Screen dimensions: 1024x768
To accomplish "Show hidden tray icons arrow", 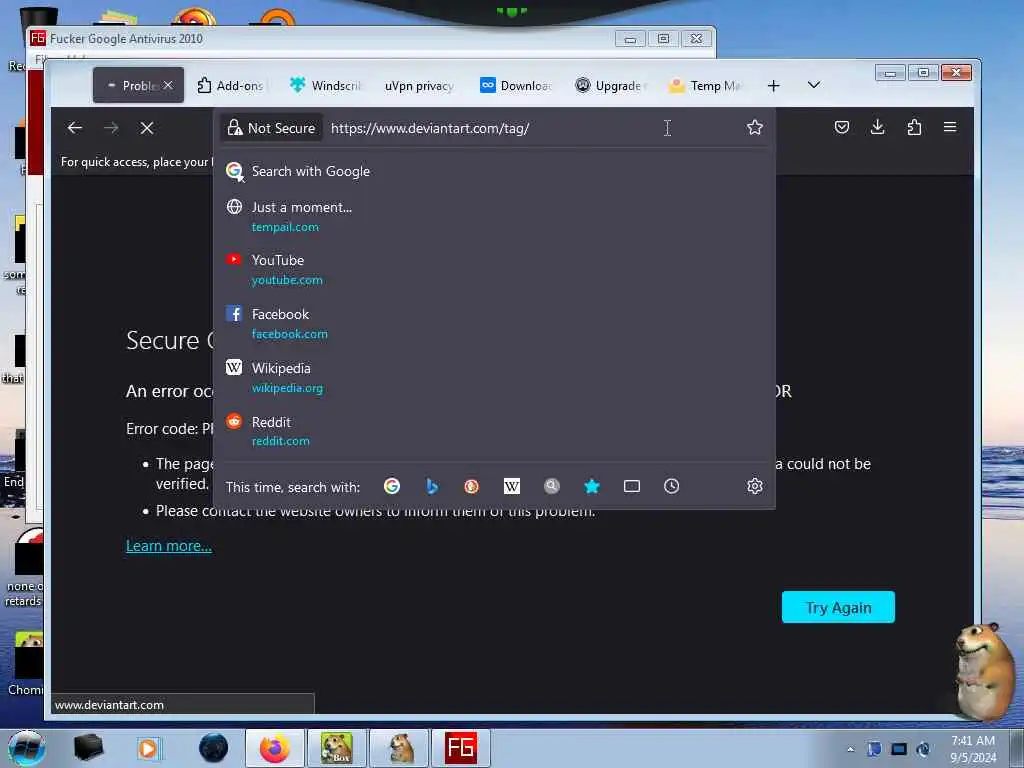I will click(x=850, y=749).
